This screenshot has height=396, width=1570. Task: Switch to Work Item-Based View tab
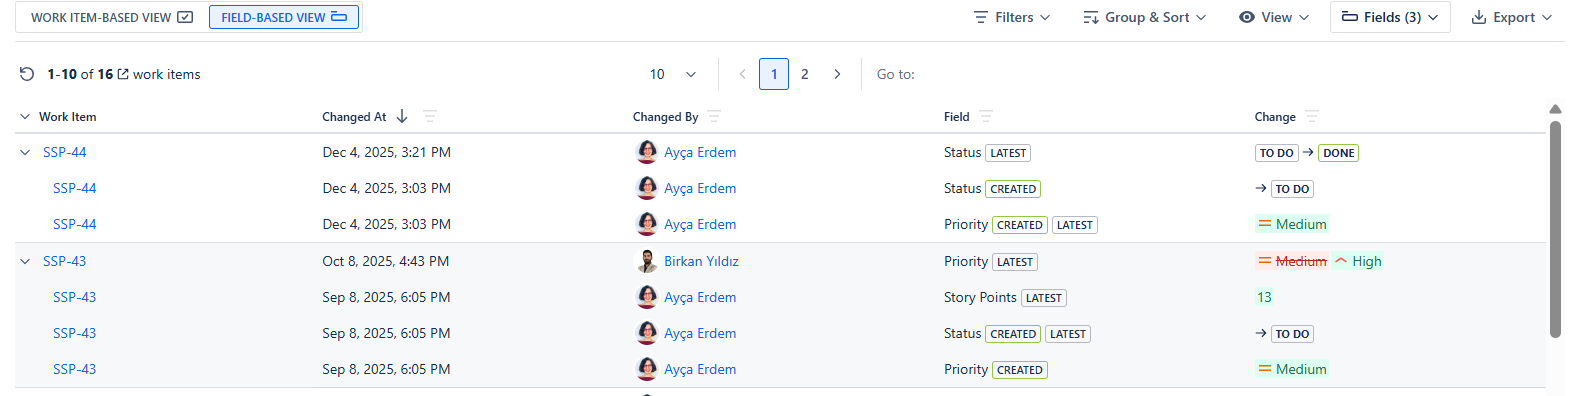click(111, 17)
